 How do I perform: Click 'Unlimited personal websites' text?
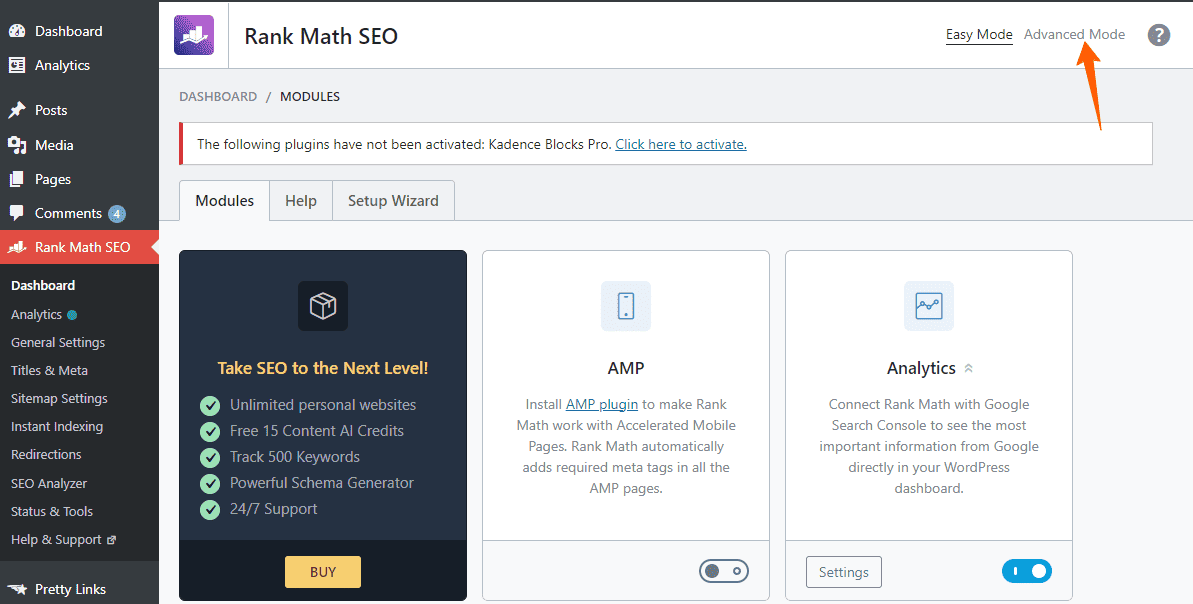coord(323,405)
